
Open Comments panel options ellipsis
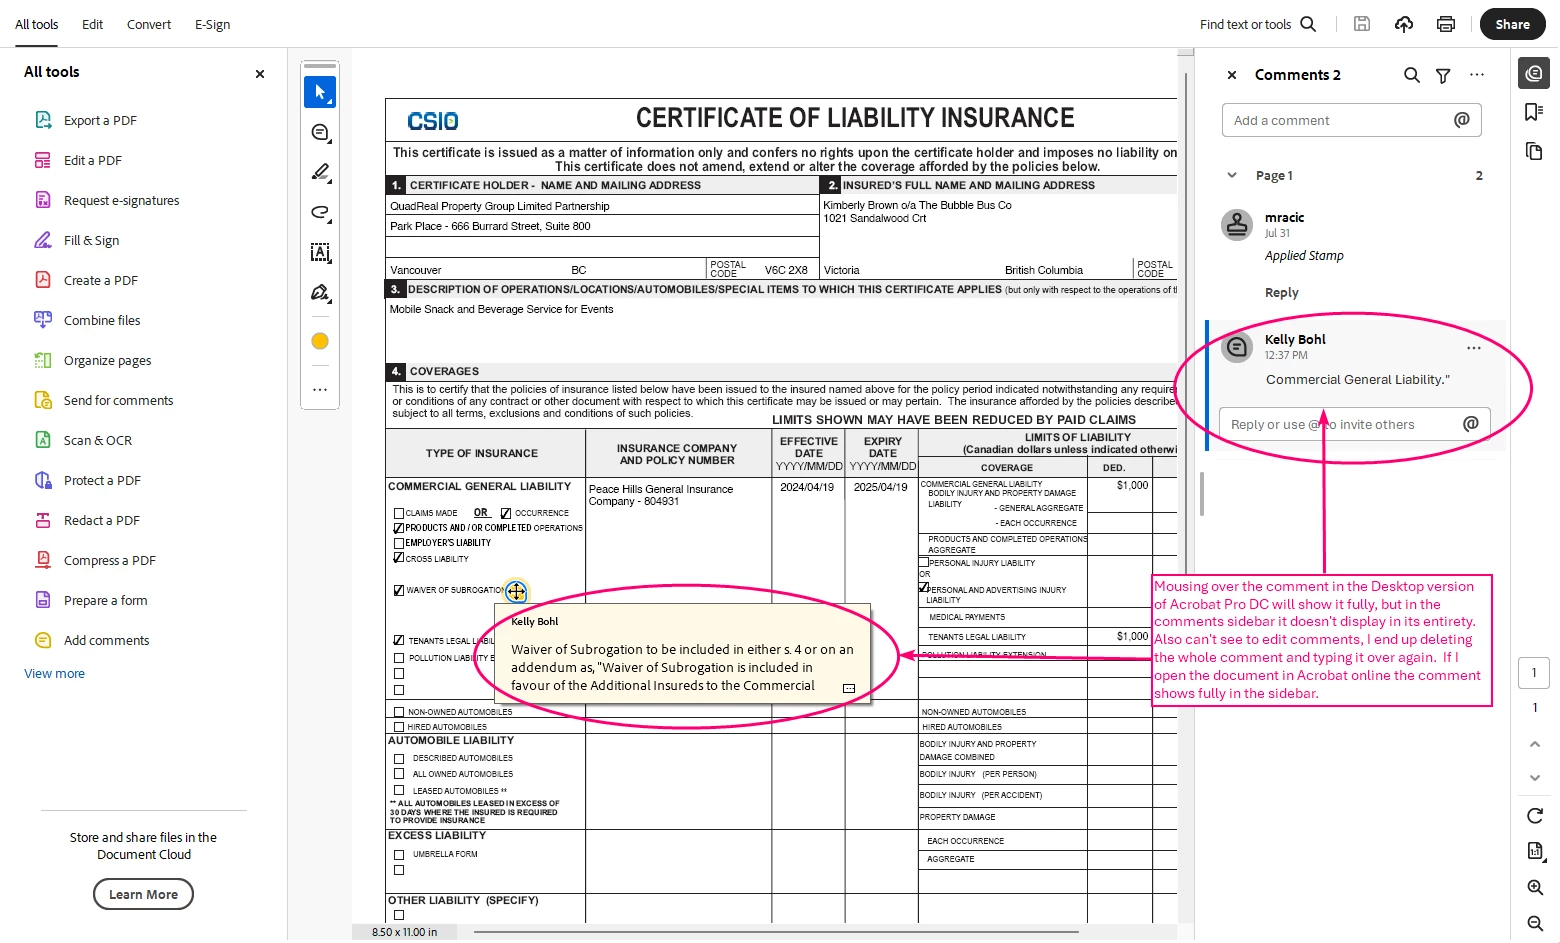(1477, 75)
